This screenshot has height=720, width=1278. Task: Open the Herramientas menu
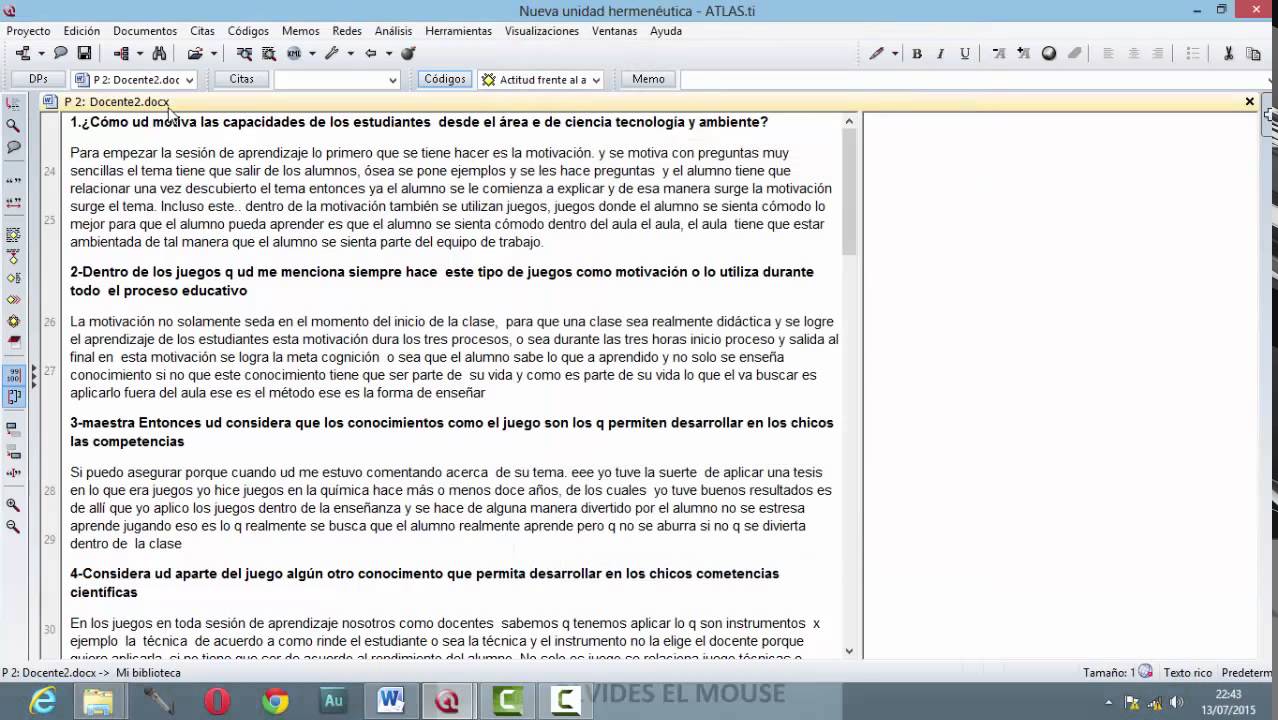[458, 31]
